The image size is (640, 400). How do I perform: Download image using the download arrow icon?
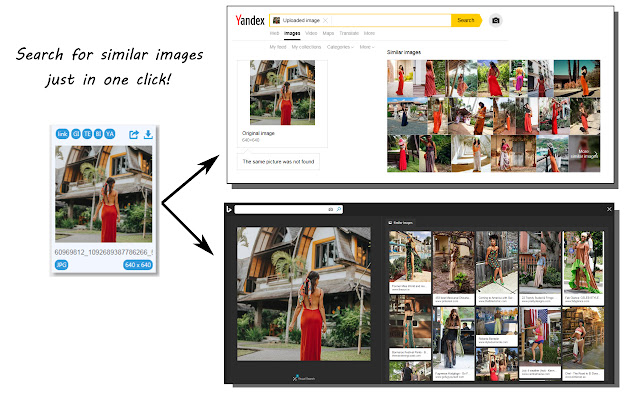148,134
